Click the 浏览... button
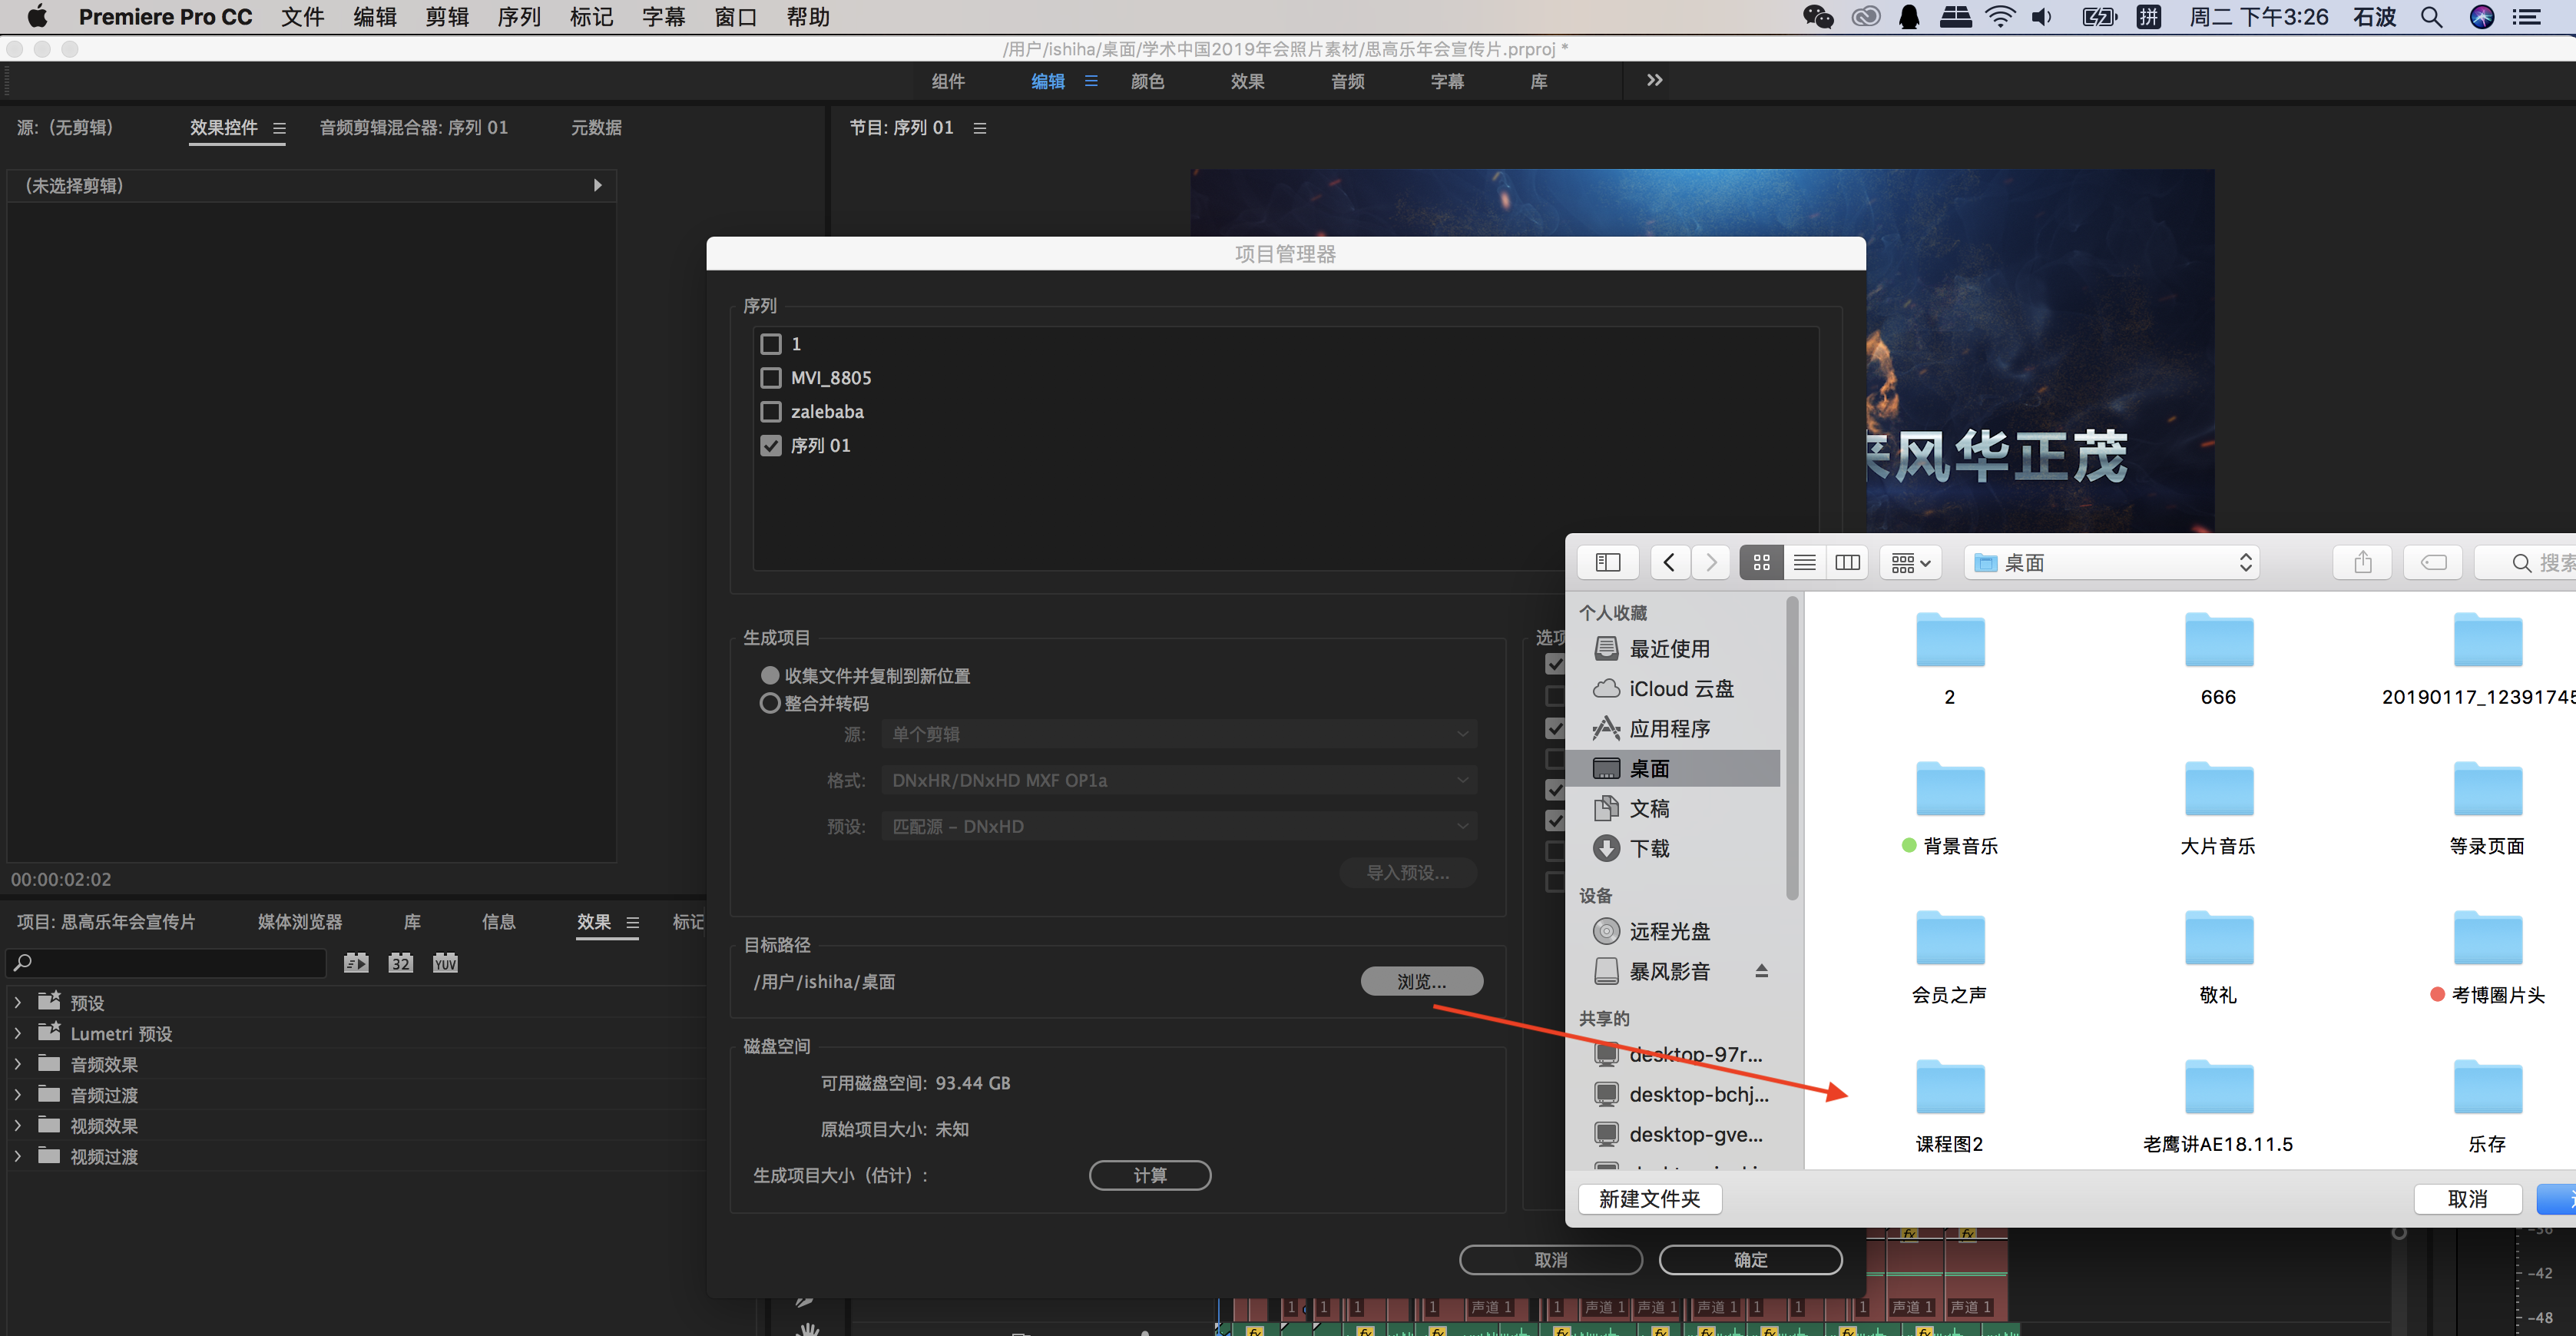Viewport: 2576px width, 1336px height. pos(1421,982)
